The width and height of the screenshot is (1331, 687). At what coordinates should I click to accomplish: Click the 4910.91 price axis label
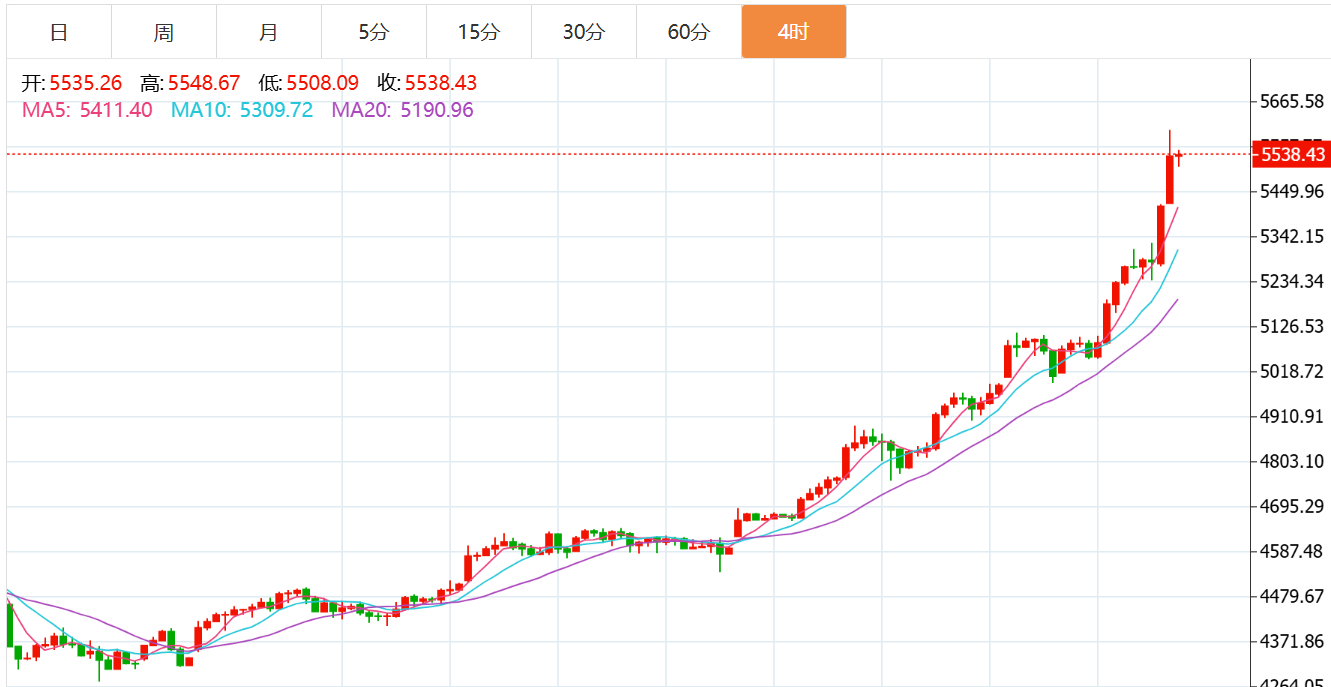click(x=1294, y=416)
